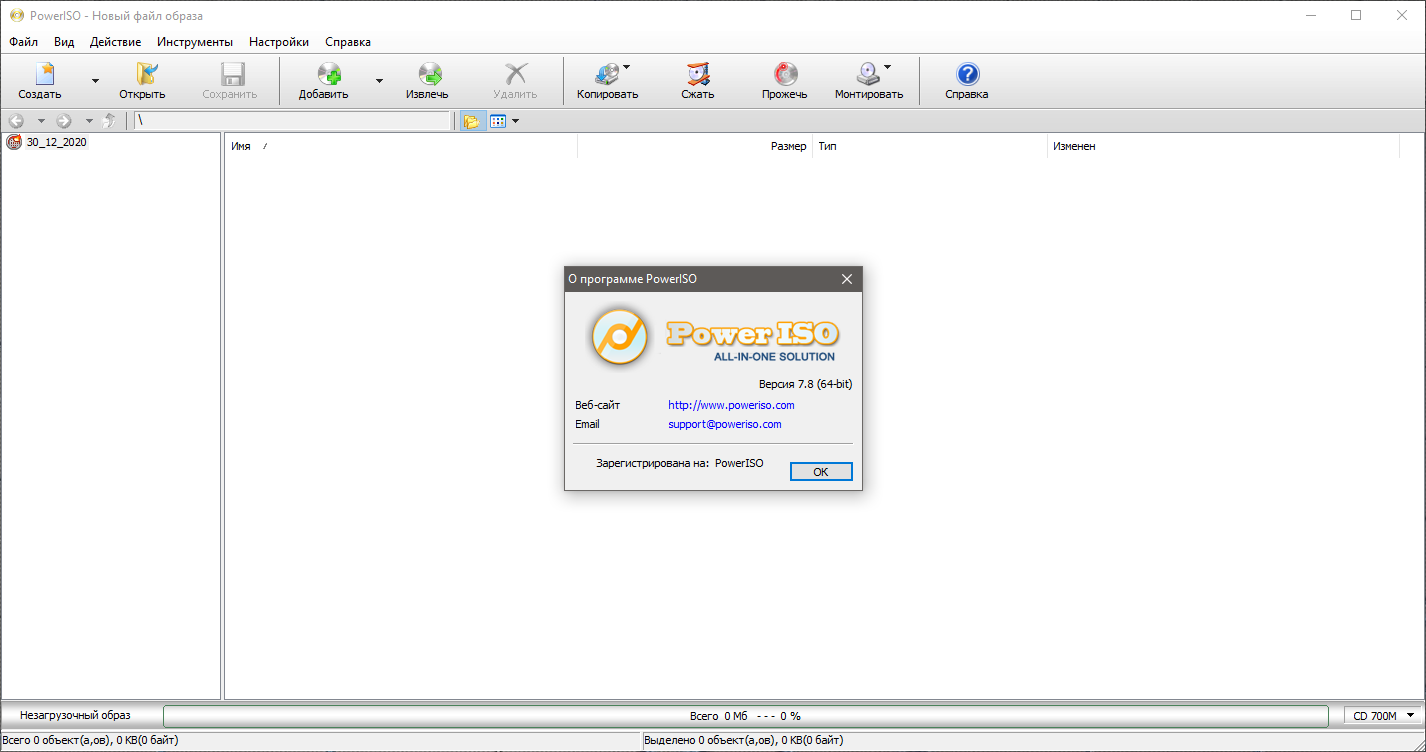Click the Добавить (Add) toolbar icon
Screen dimensions: 1426x752
coord(329,74)
